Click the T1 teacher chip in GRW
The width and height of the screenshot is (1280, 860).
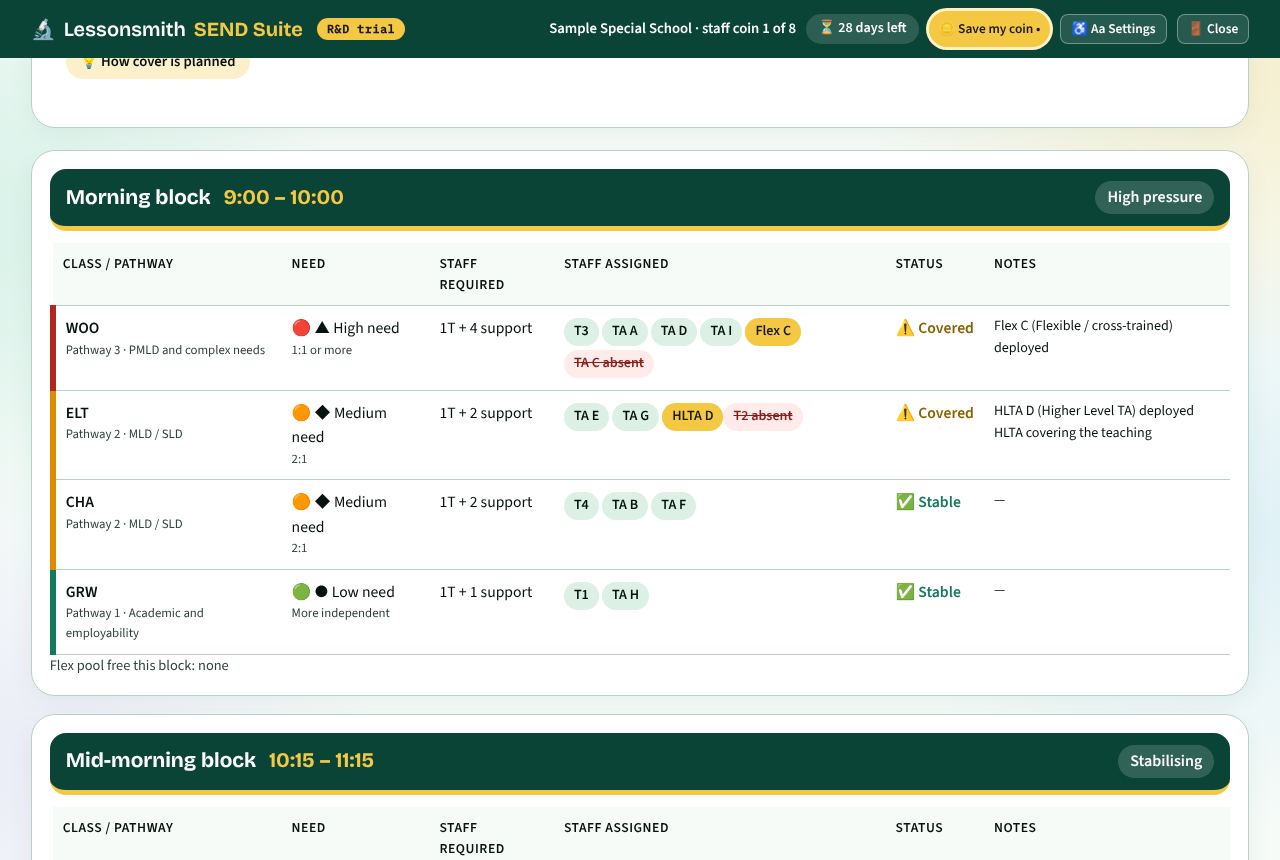click(x=581, y=595)
